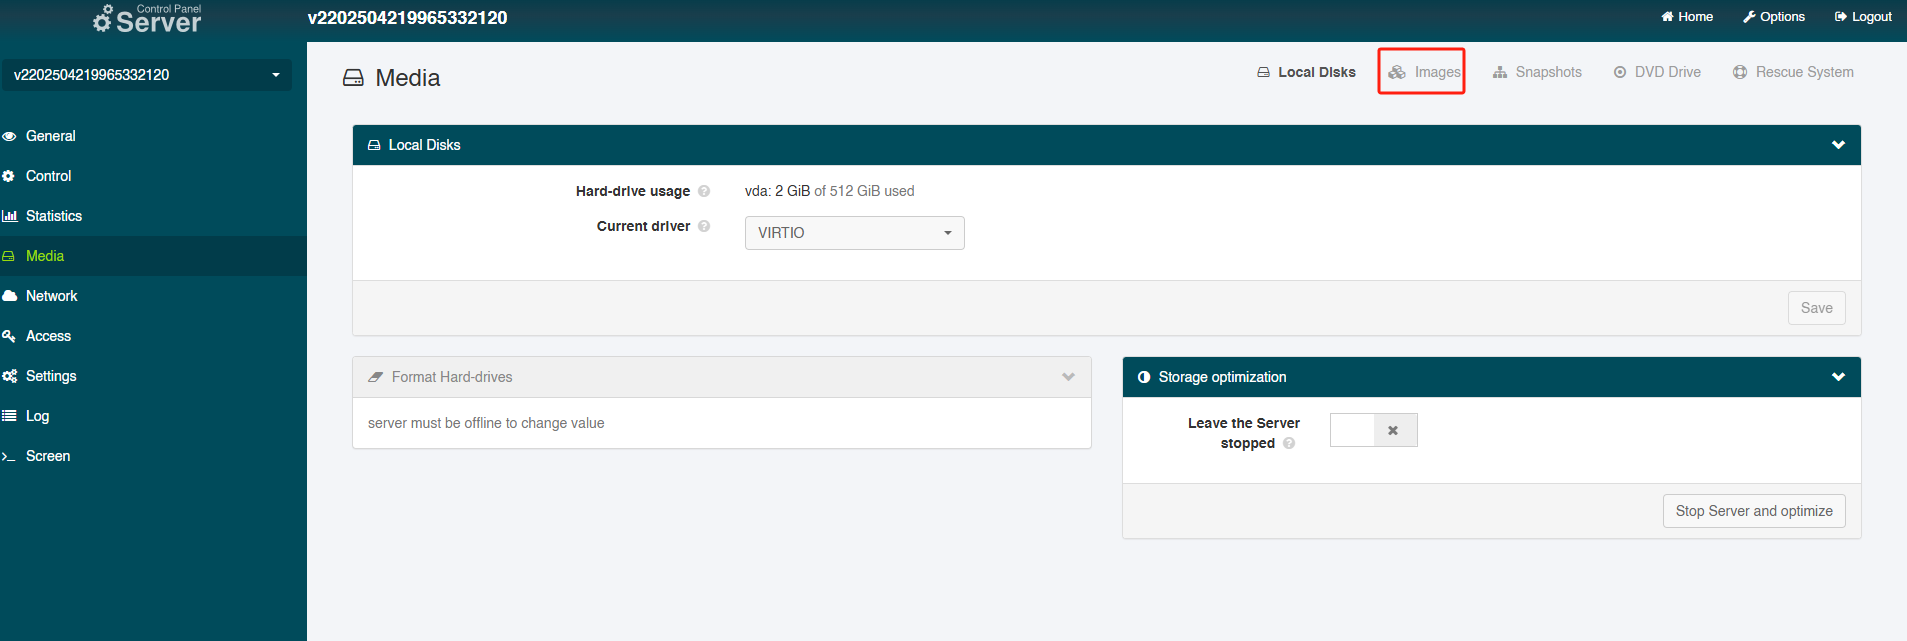Switch to the Snapshots tab
This screenshot has height=641, width=1907.
coord(1537,72)
